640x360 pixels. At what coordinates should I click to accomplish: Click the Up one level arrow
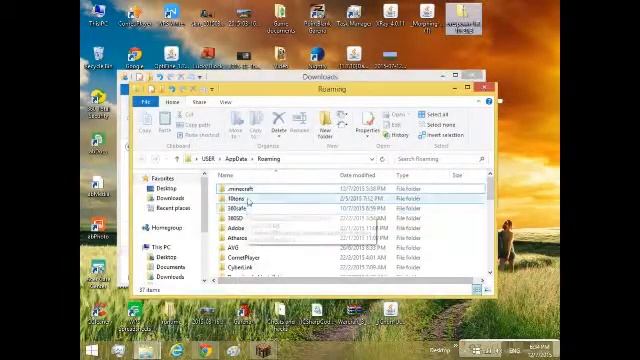click(x=177, y=159)
